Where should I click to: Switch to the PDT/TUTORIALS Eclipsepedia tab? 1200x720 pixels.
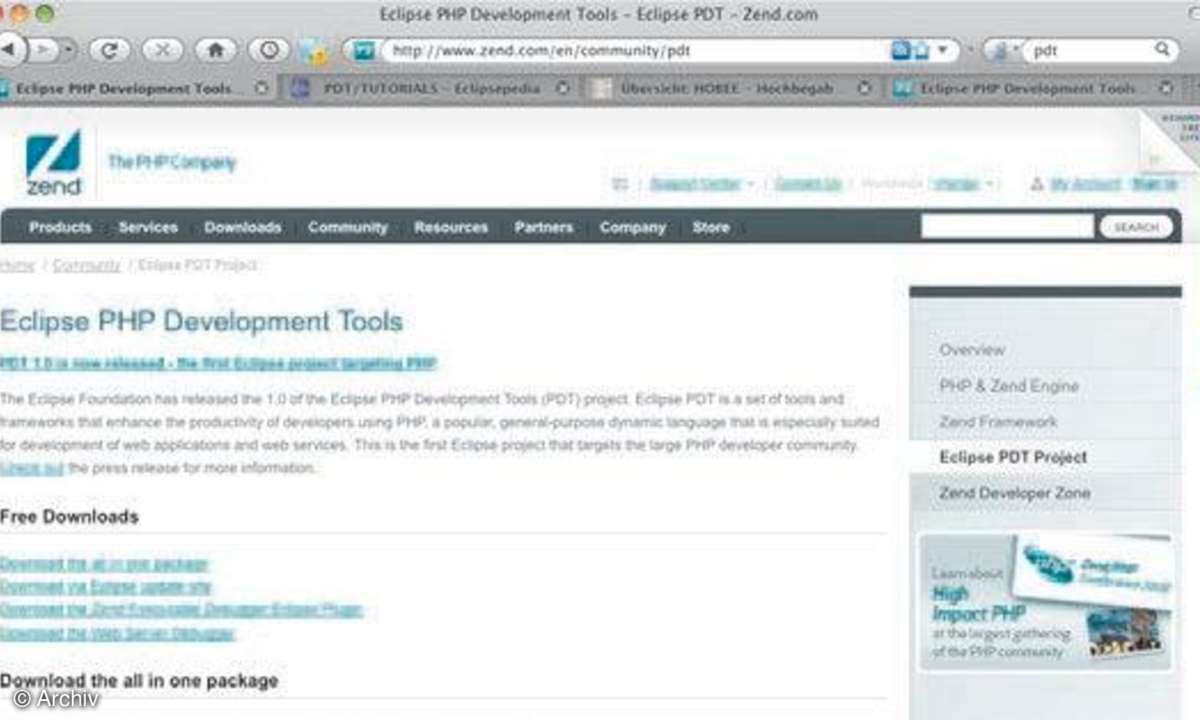coord(431,88)
